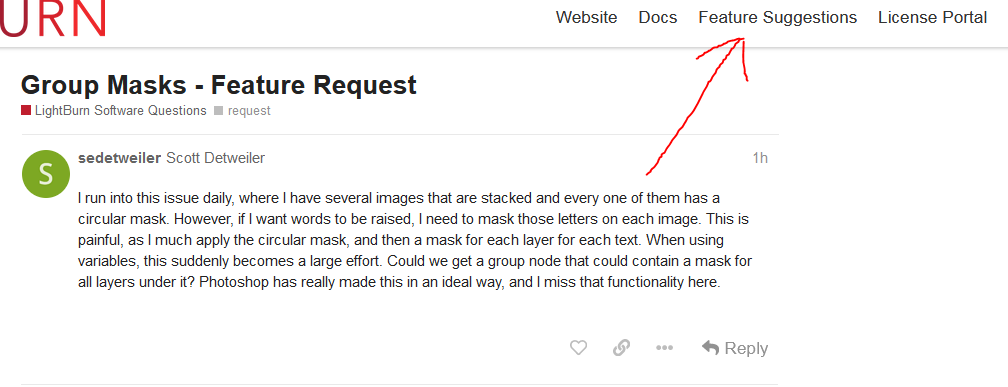Click inside the post body paragraph

coord(415,239)
